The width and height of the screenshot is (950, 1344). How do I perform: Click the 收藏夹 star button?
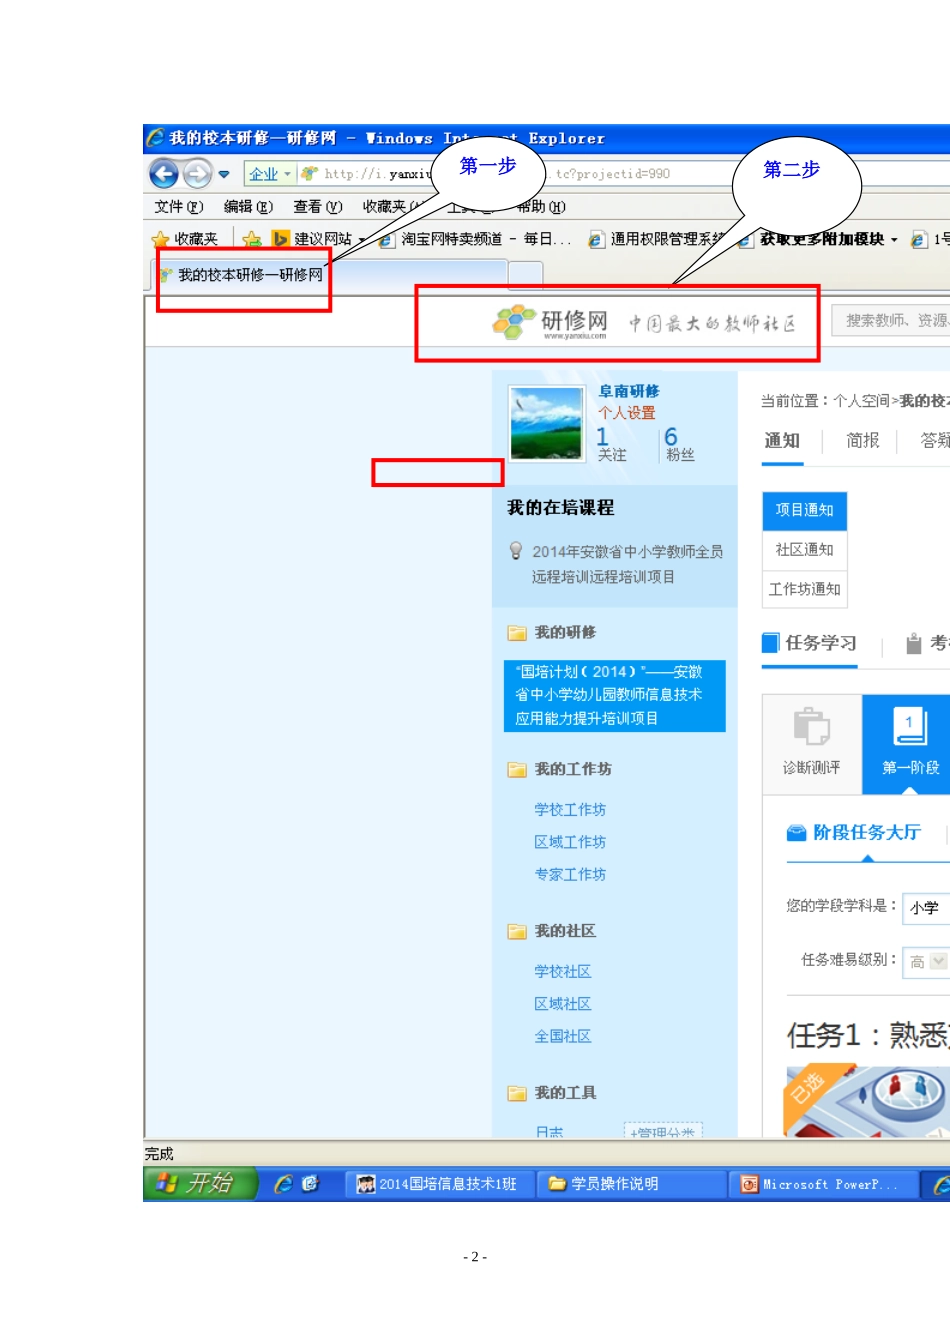(185, 239)
